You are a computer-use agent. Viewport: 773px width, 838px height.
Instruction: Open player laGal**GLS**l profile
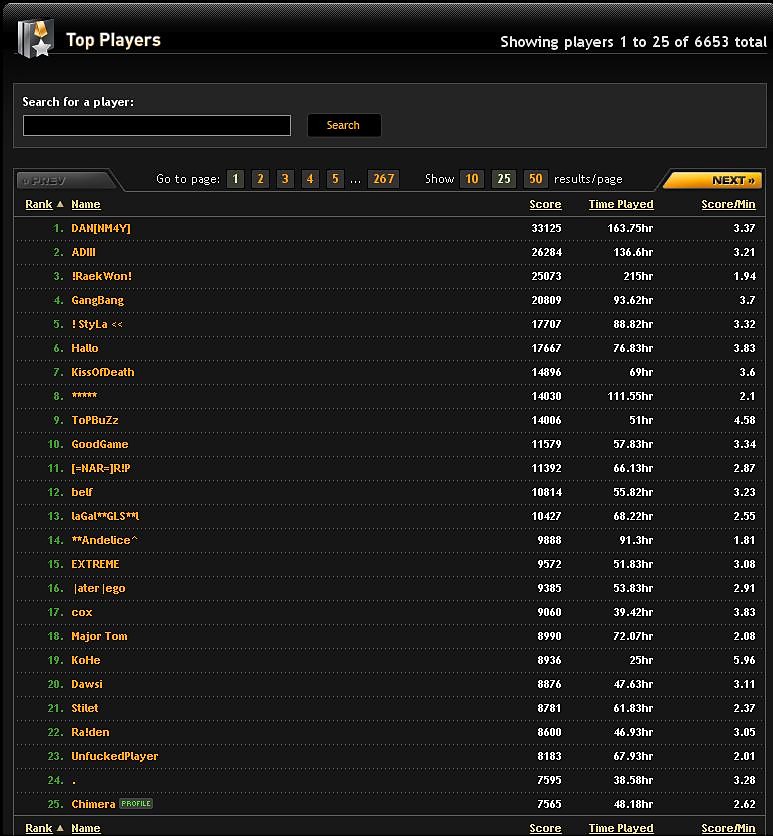105,516
